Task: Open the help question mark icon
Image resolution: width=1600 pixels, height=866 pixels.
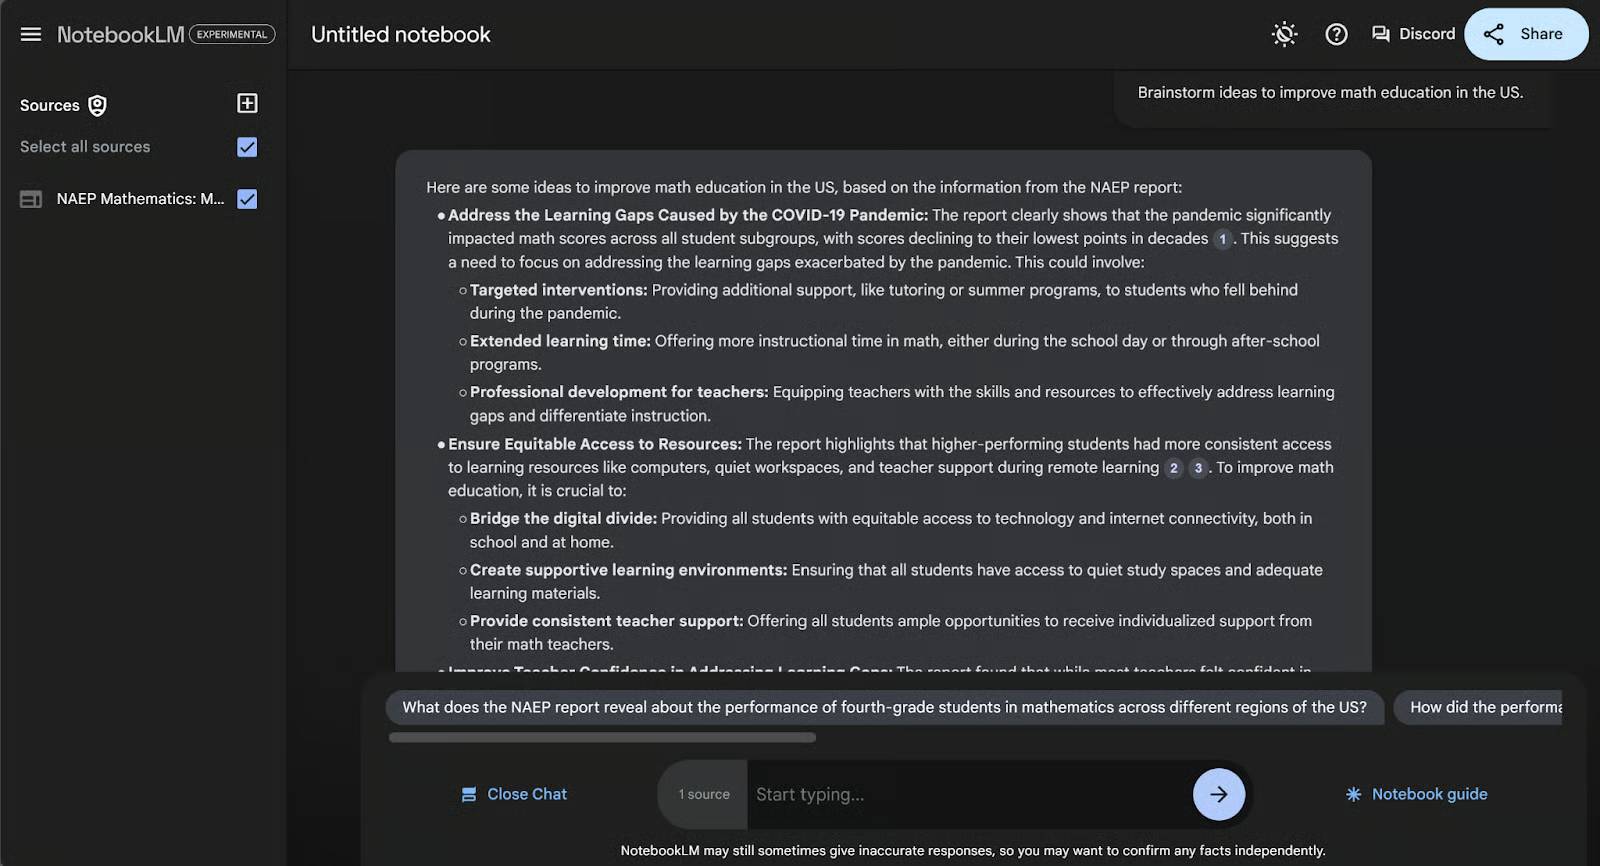Action: tap(1336, 34)
